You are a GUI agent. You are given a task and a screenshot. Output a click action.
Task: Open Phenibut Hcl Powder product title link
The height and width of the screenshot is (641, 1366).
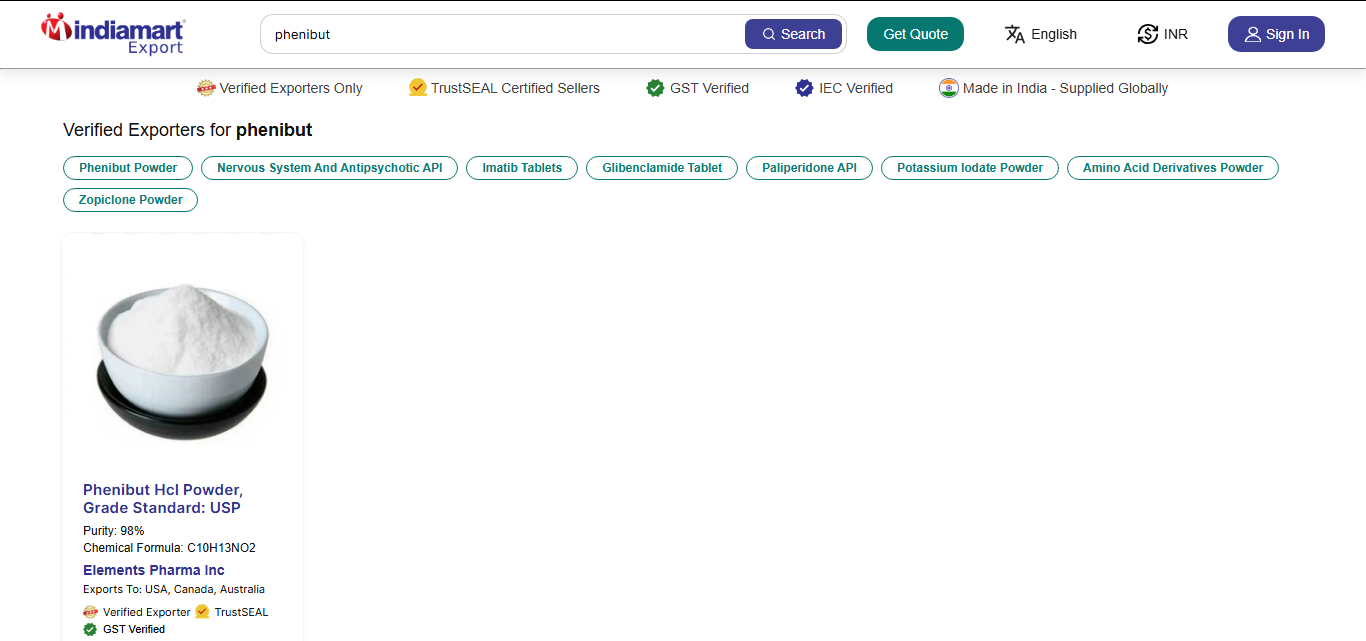[x=163, y=499]
